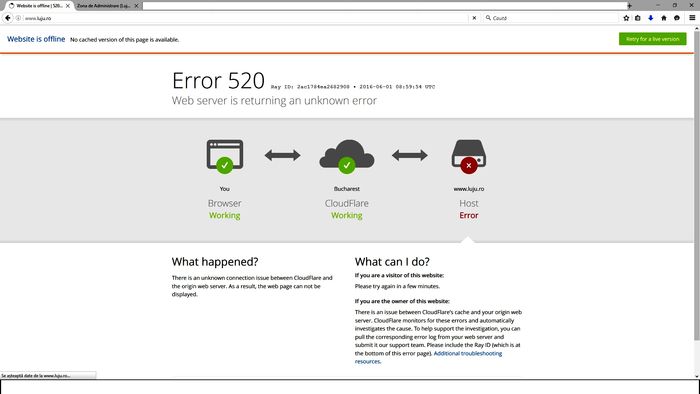Click 'Working' status under CloudFlare
Image resolution: width=700 pixels, height=394 pixels.
click(347, 215)
